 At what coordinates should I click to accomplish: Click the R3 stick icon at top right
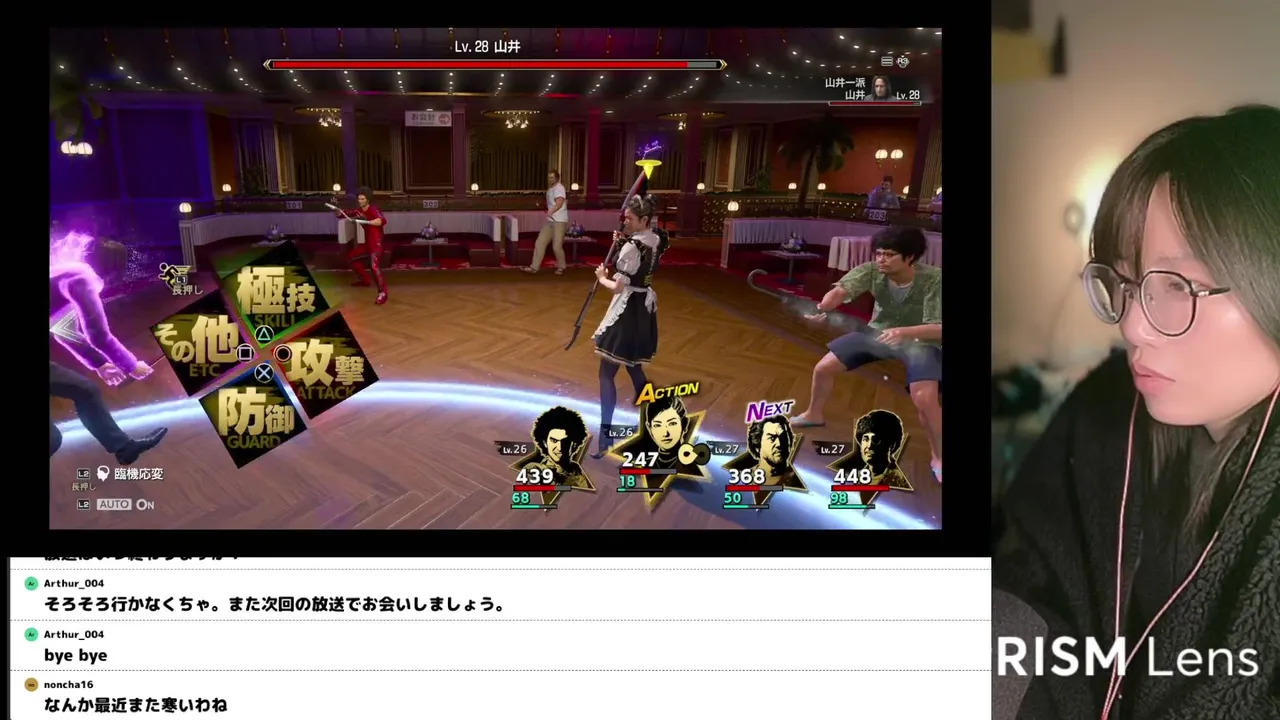(903, 61)
